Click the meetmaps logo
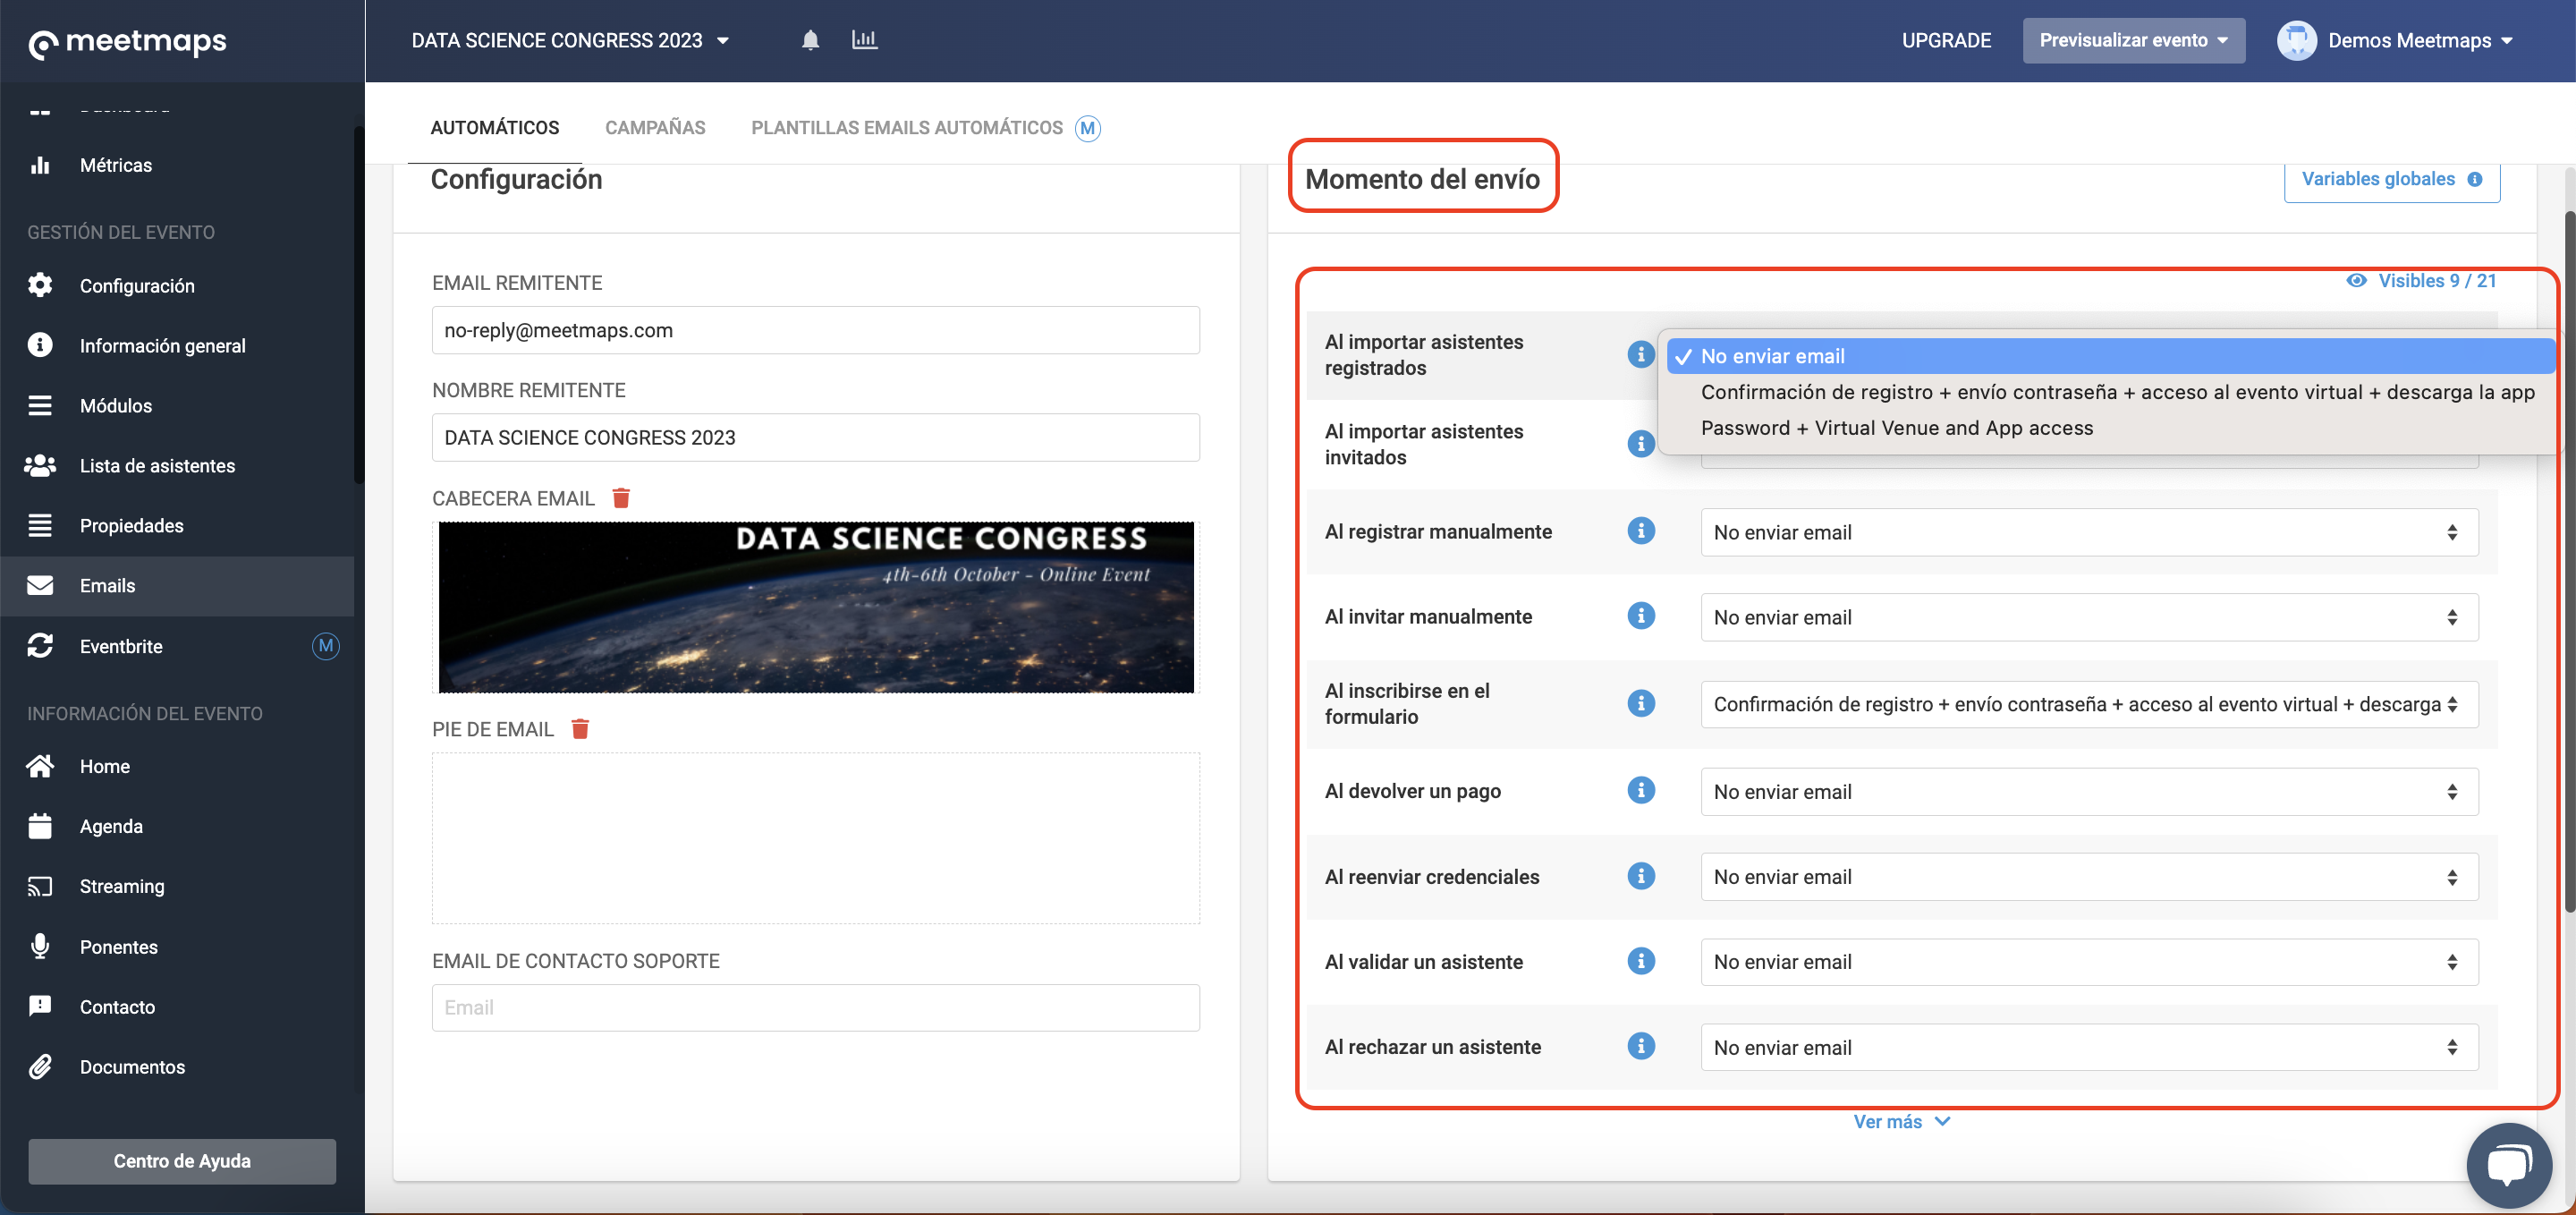 tap(128, 42)
